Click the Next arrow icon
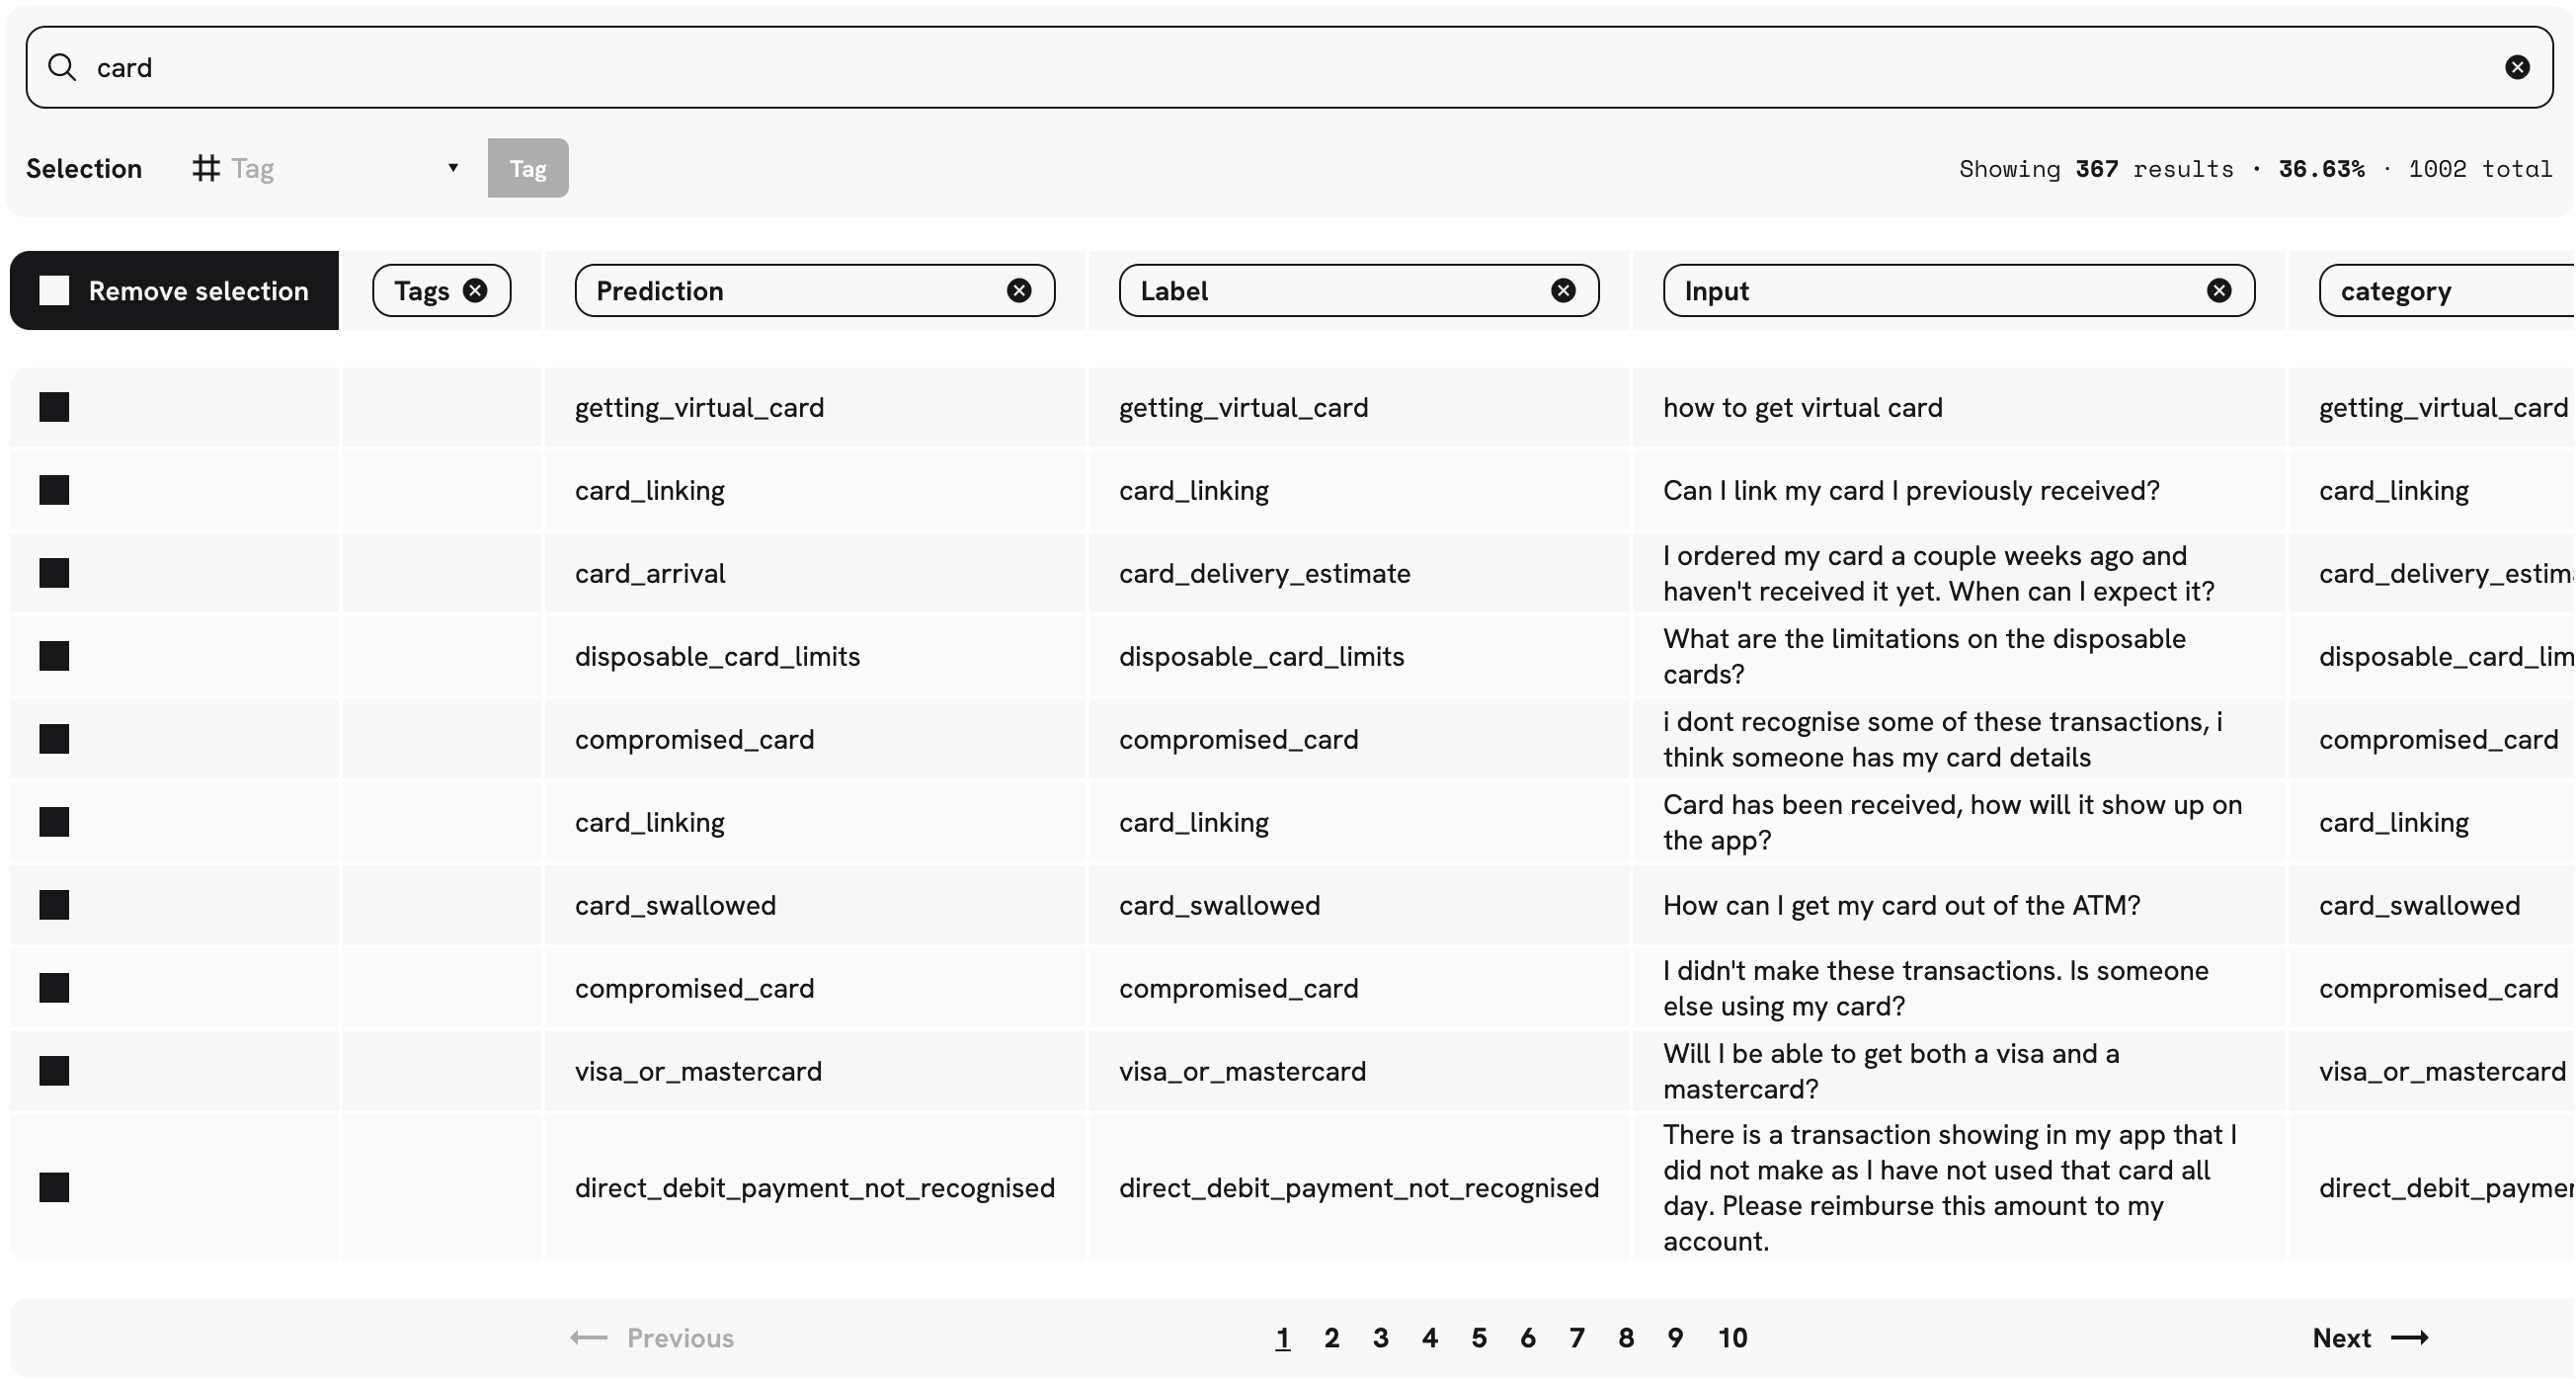The width and height of the screenshot is (2576, 1379). [2408, 1337]
